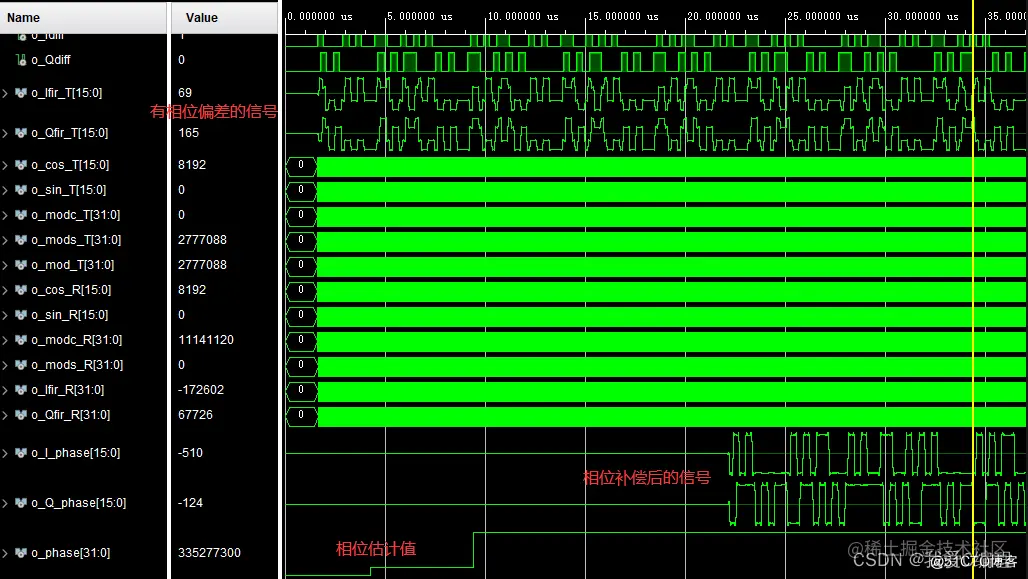Screen dimensions: 1028x579
Task: Expand the o_Q_phase[15:0] signal bus
Action: (5, 503)
